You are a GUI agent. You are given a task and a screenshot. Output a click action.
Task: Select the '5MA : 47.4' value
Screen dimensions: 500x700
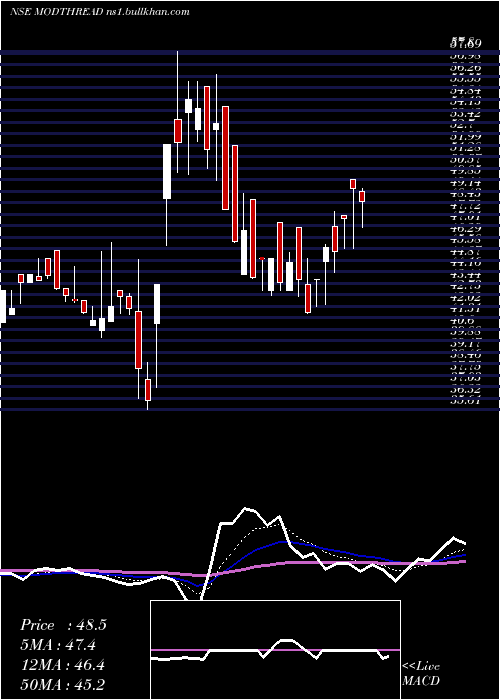pos(58,645)
